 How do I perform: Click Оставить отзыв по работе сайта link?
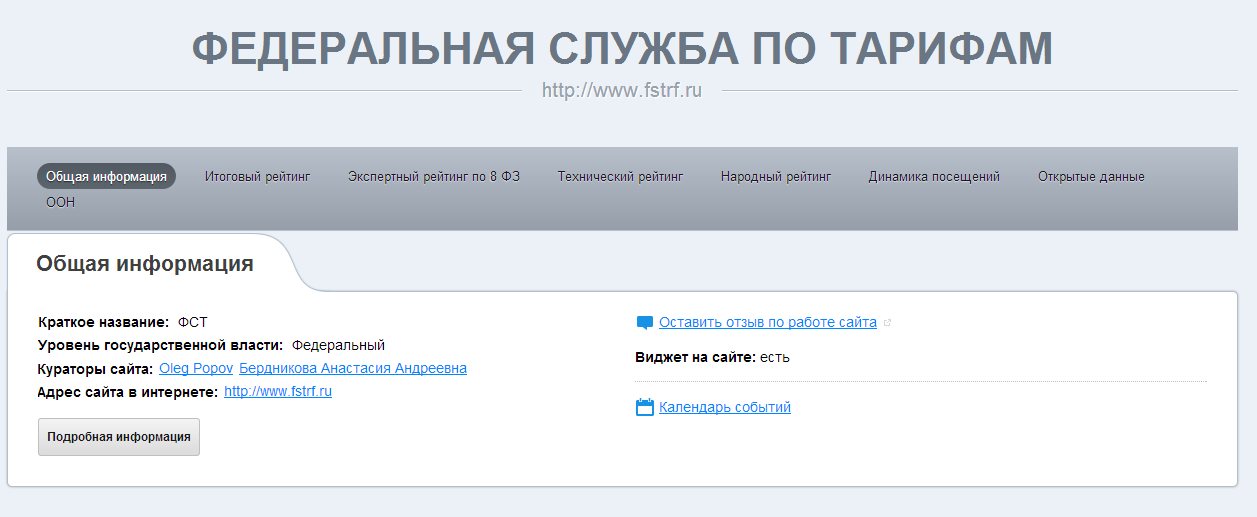coord(767,322)
